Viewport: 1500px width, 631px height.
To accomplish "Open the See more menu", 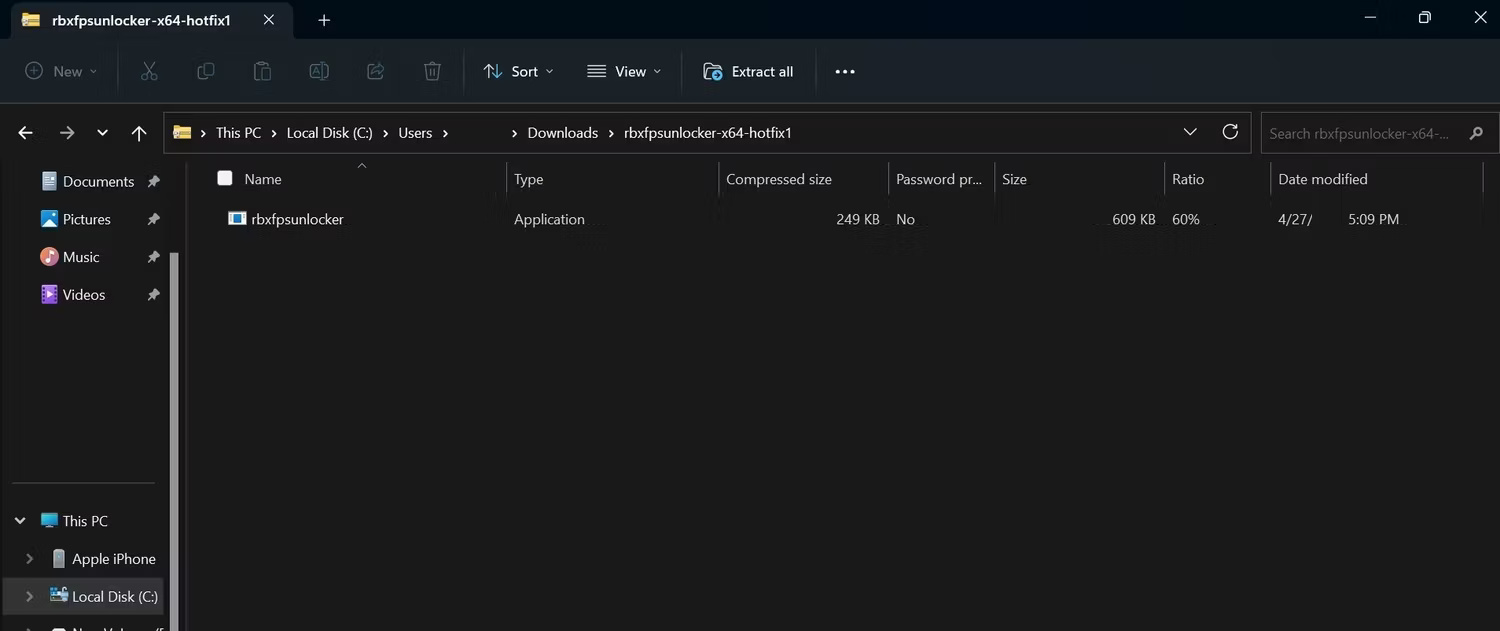I will tap(844, 71).
